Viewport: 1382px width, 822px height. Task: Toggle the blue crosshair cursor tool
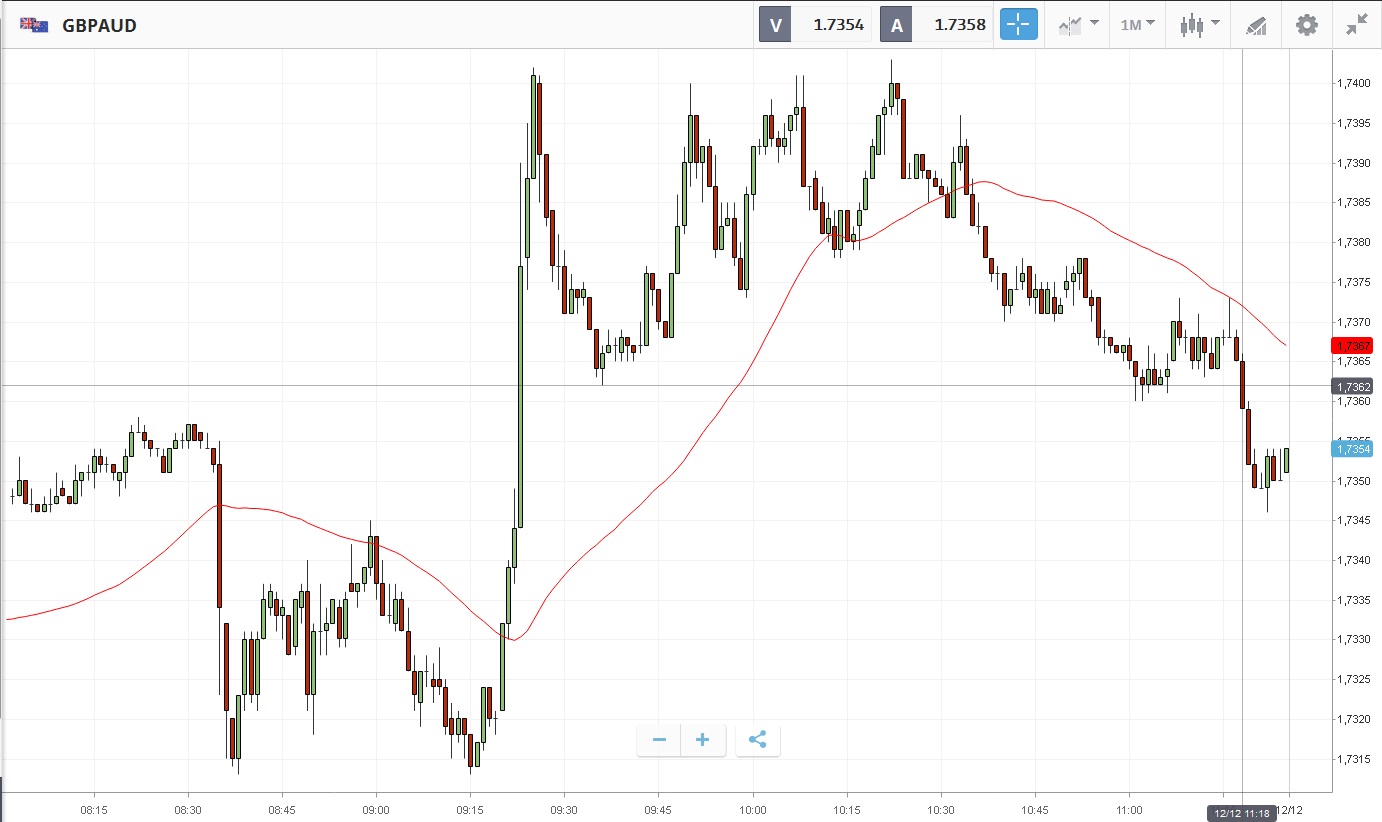[x=1019, y=25]
